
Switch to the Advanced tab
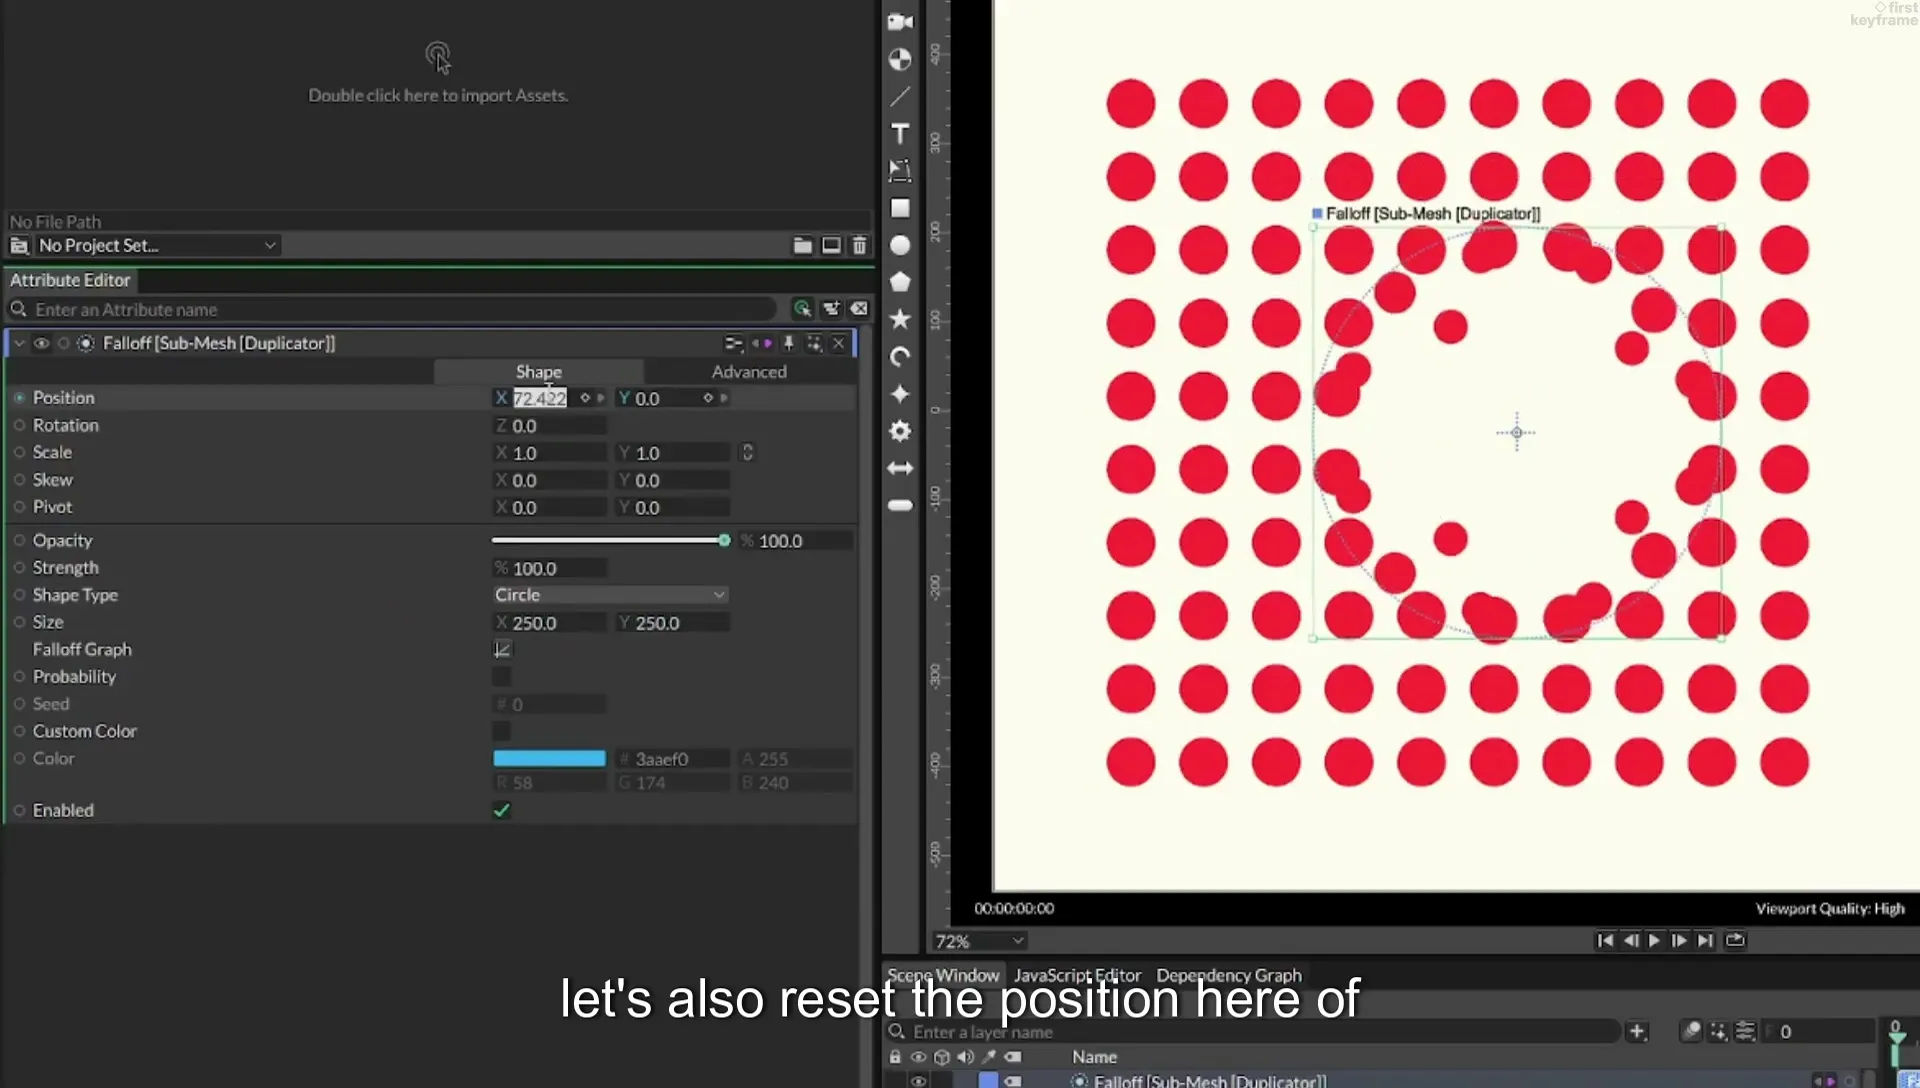[x=749, y=371]
